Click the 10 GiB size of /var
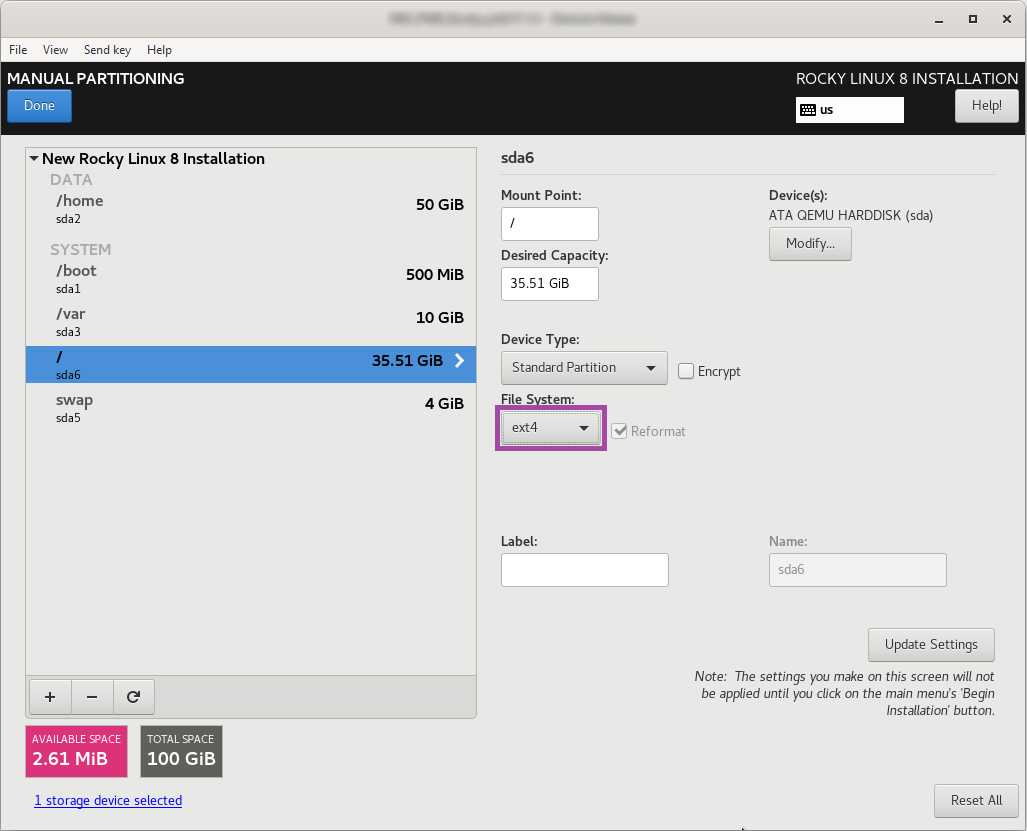The image size is (1027, 831). pos(439,318)
